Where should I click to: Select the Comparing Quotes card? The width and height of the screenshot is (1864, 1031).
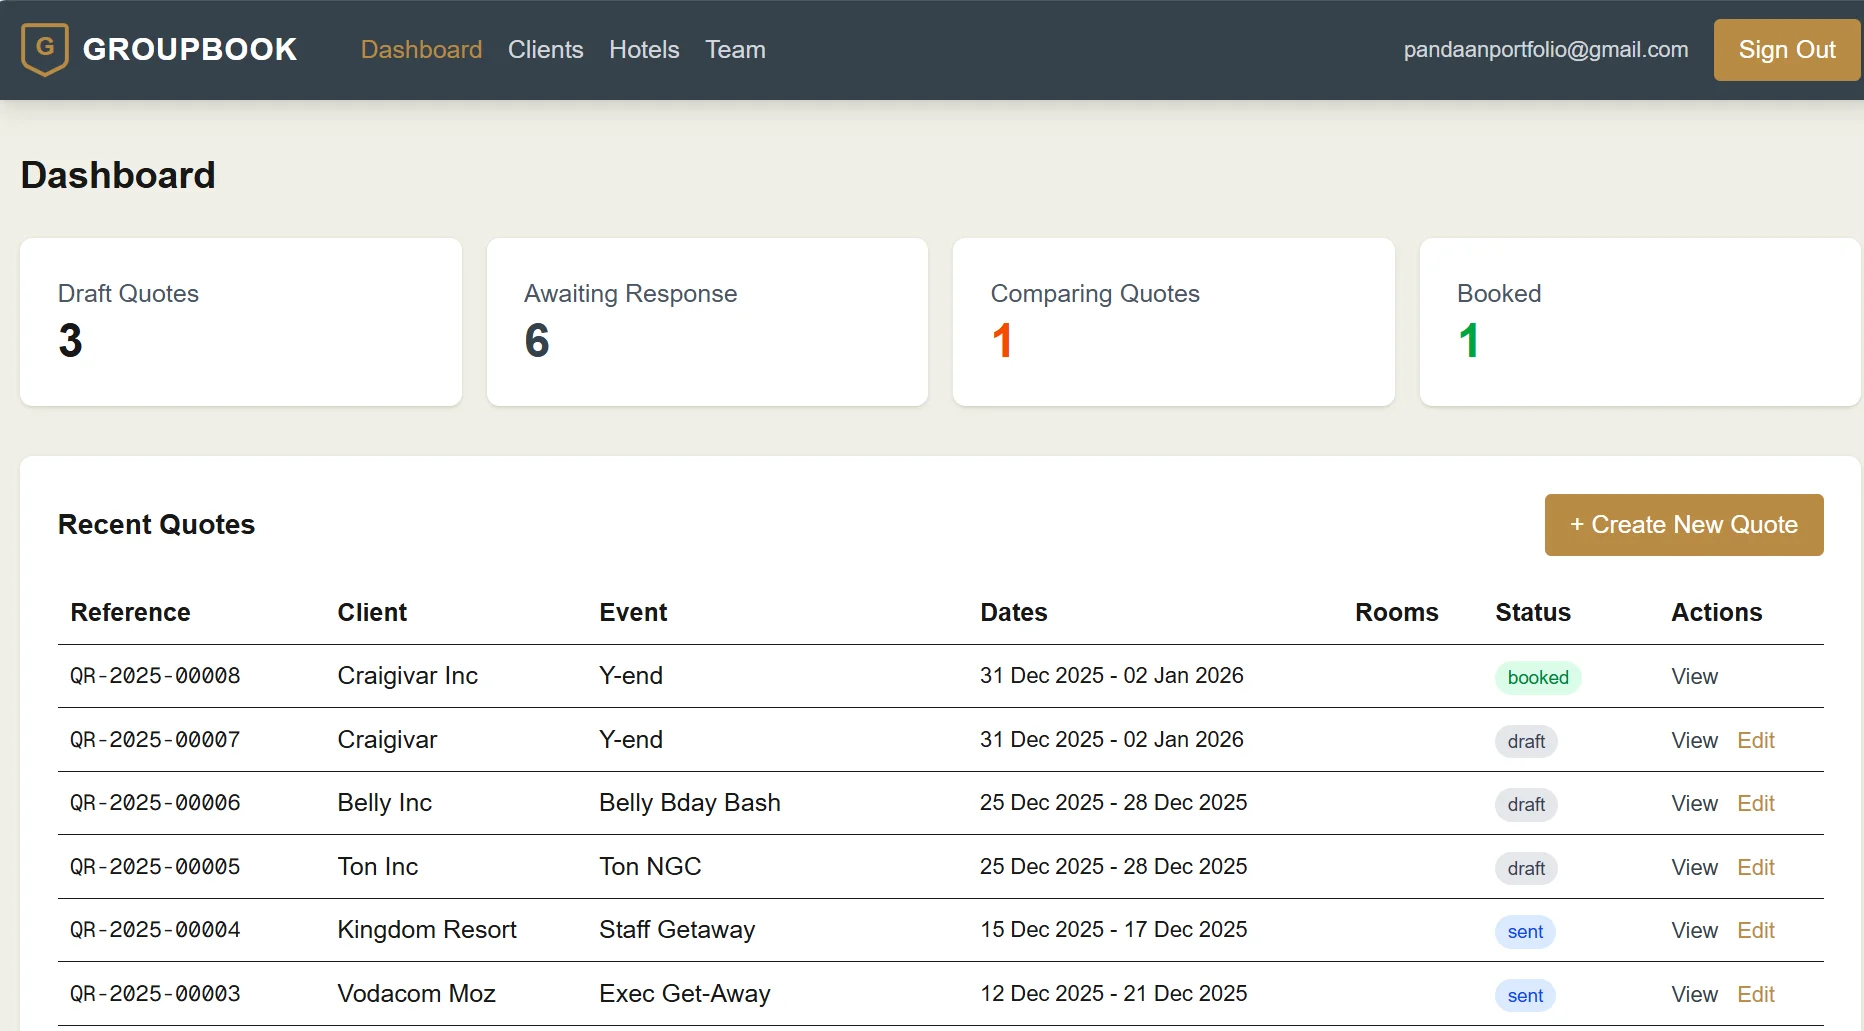tap(1174, 322)
